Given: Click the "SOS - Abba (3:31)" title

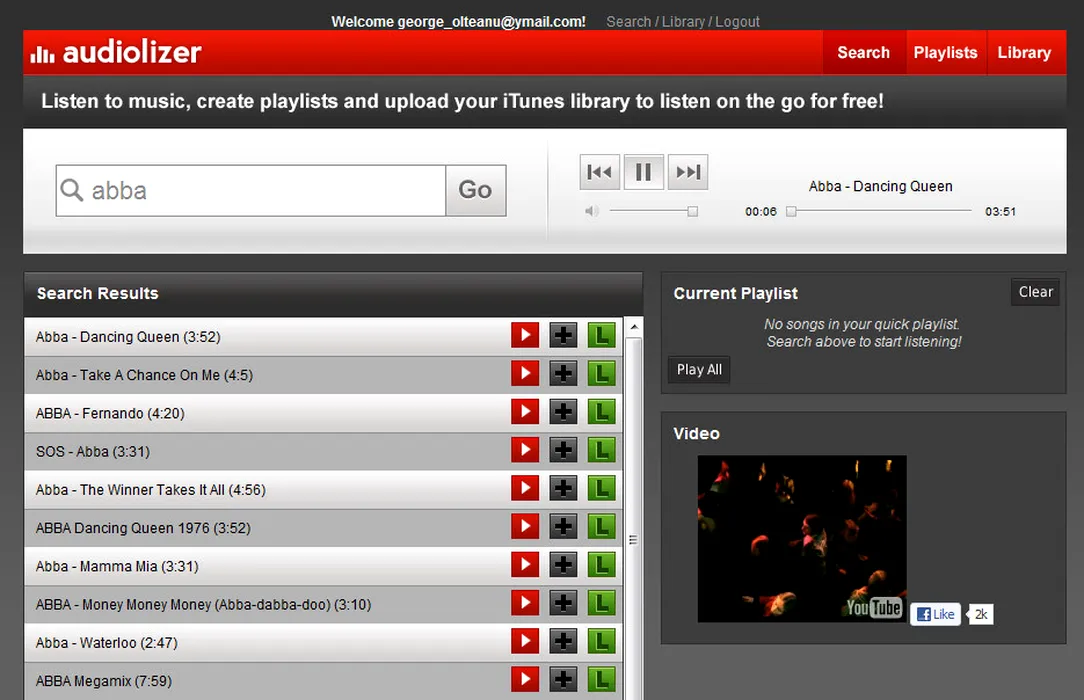Looking at the screenshot, I should (x=93, y=452).
